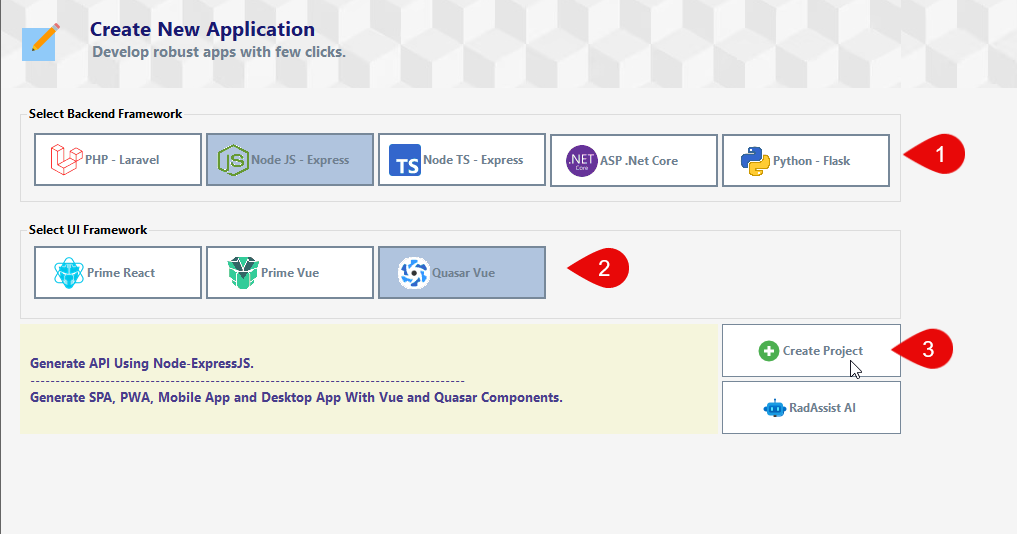Click the Prime Vue green logo

tap(243, 273)
